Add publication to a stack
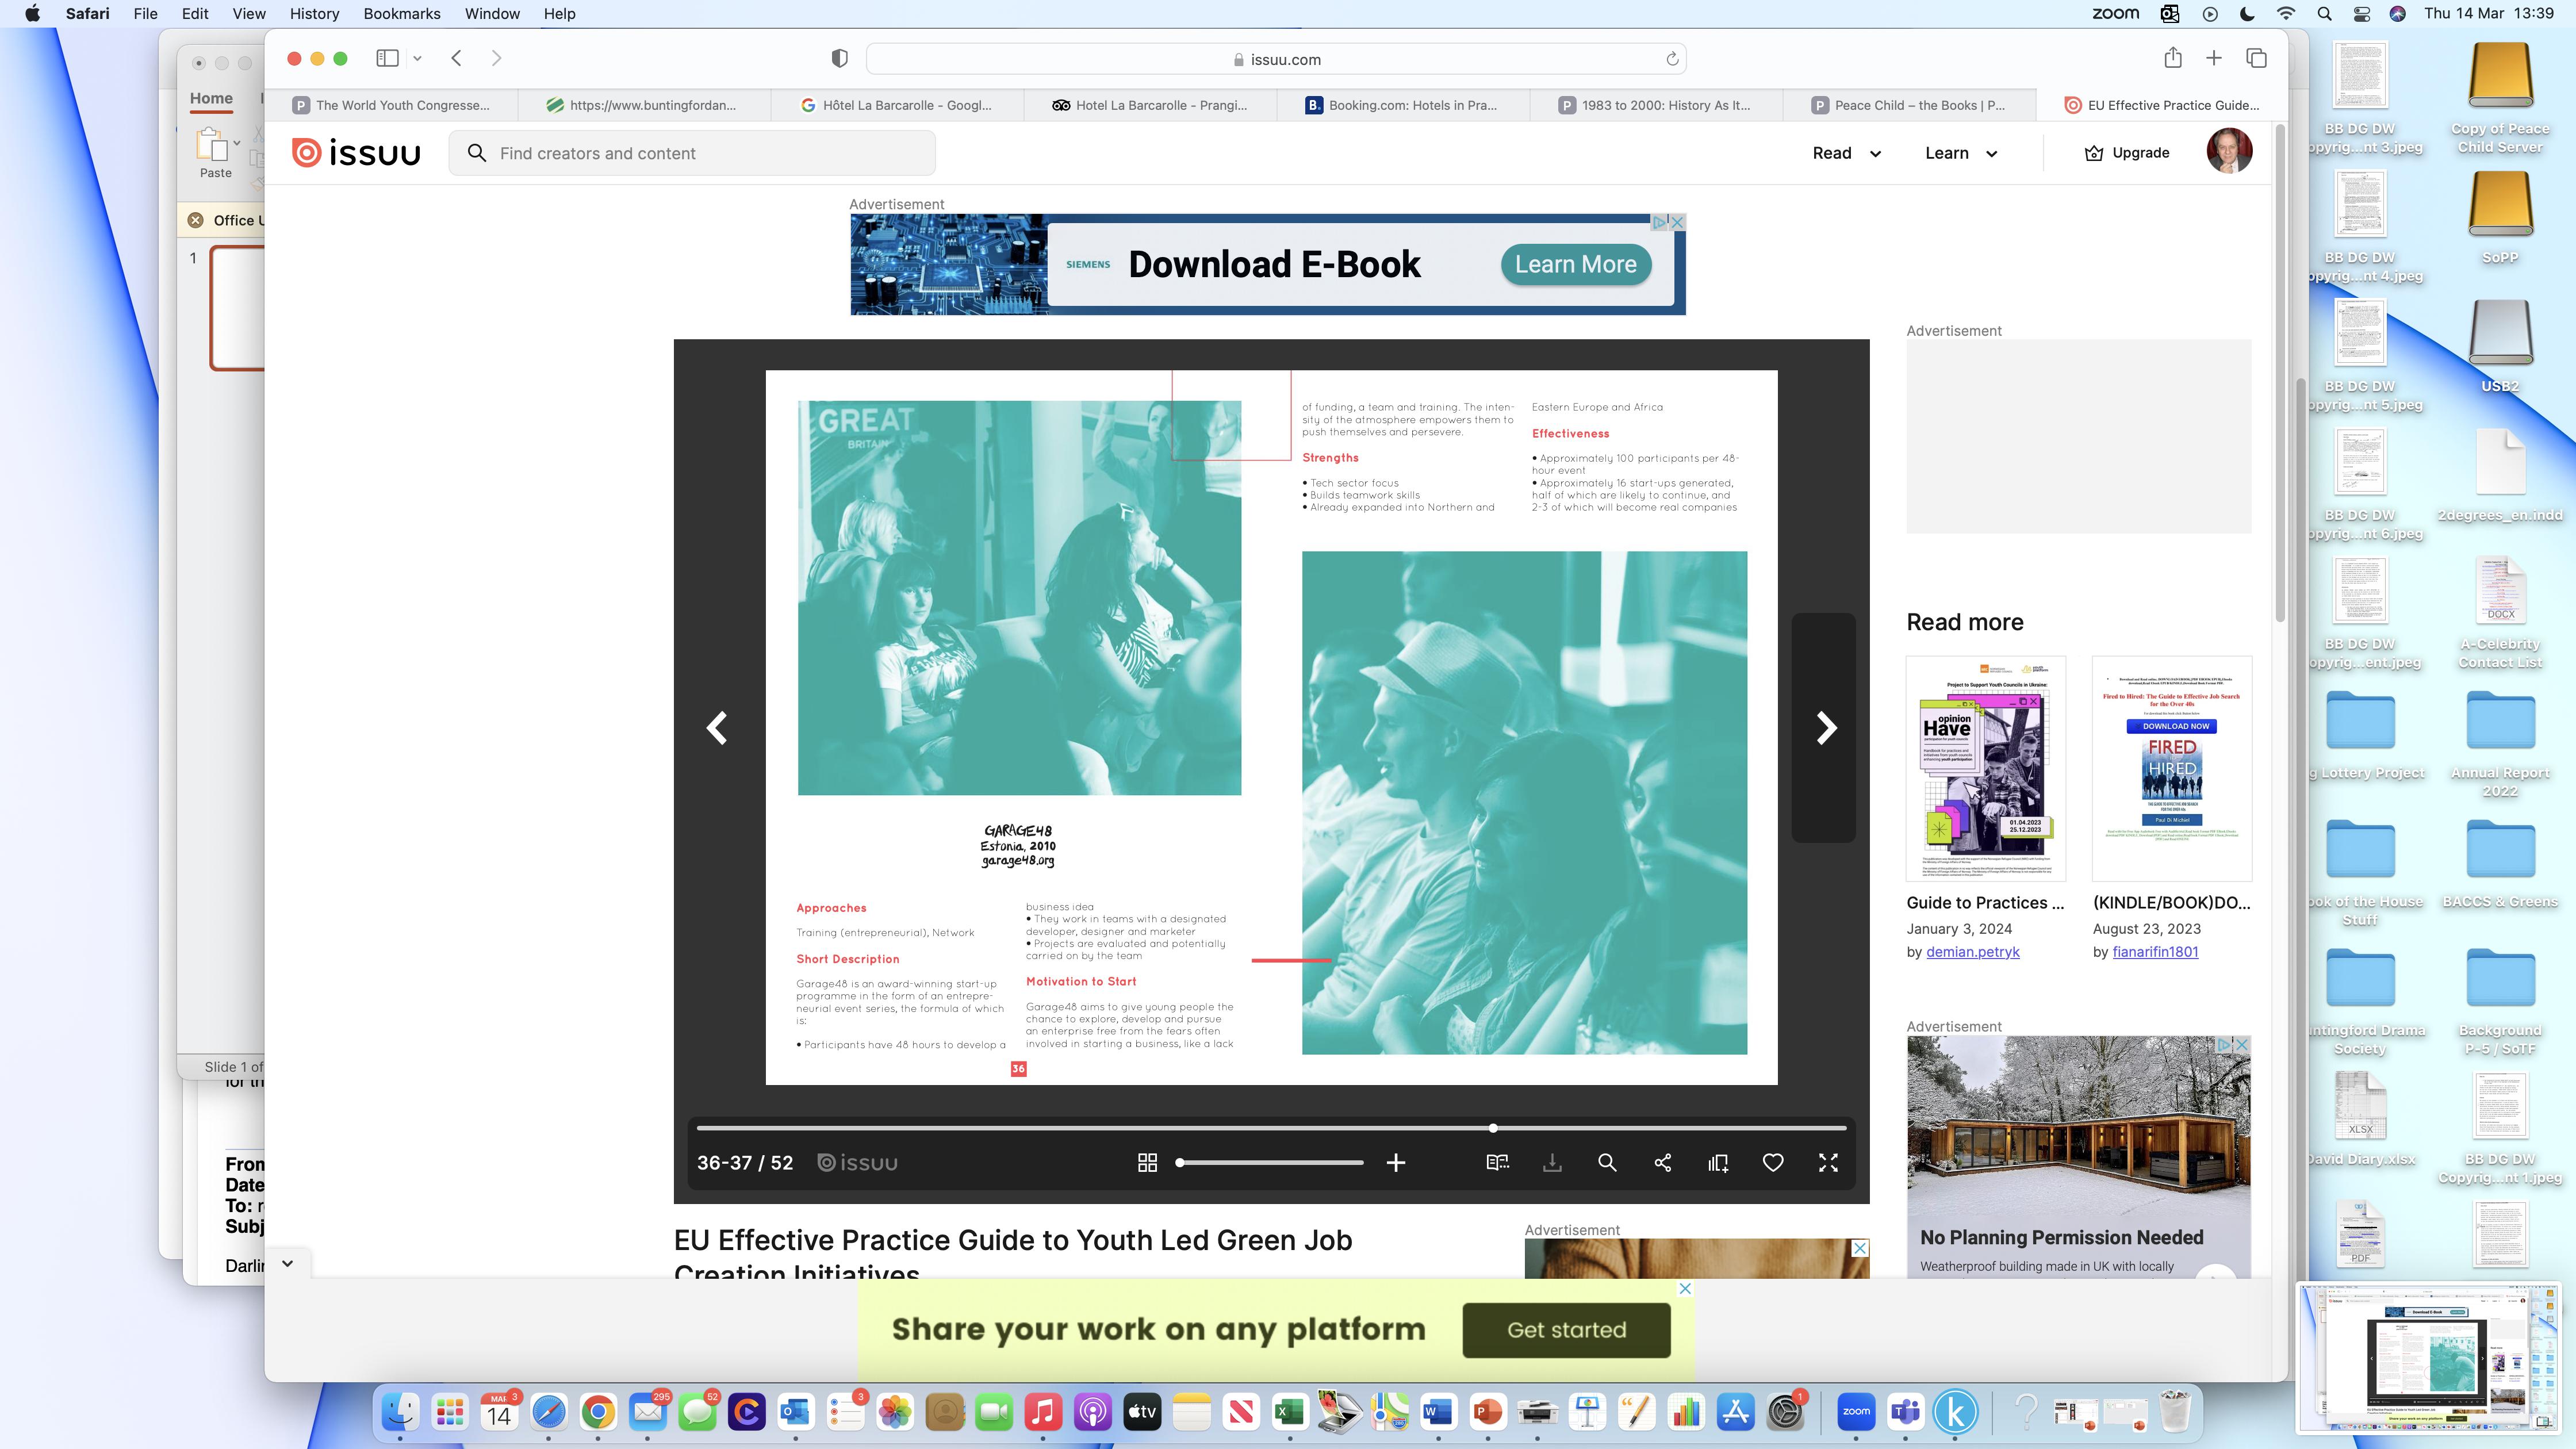Viewport: 2576px width, 1449px height. pyautogui.click(x=1718, y=1162)
